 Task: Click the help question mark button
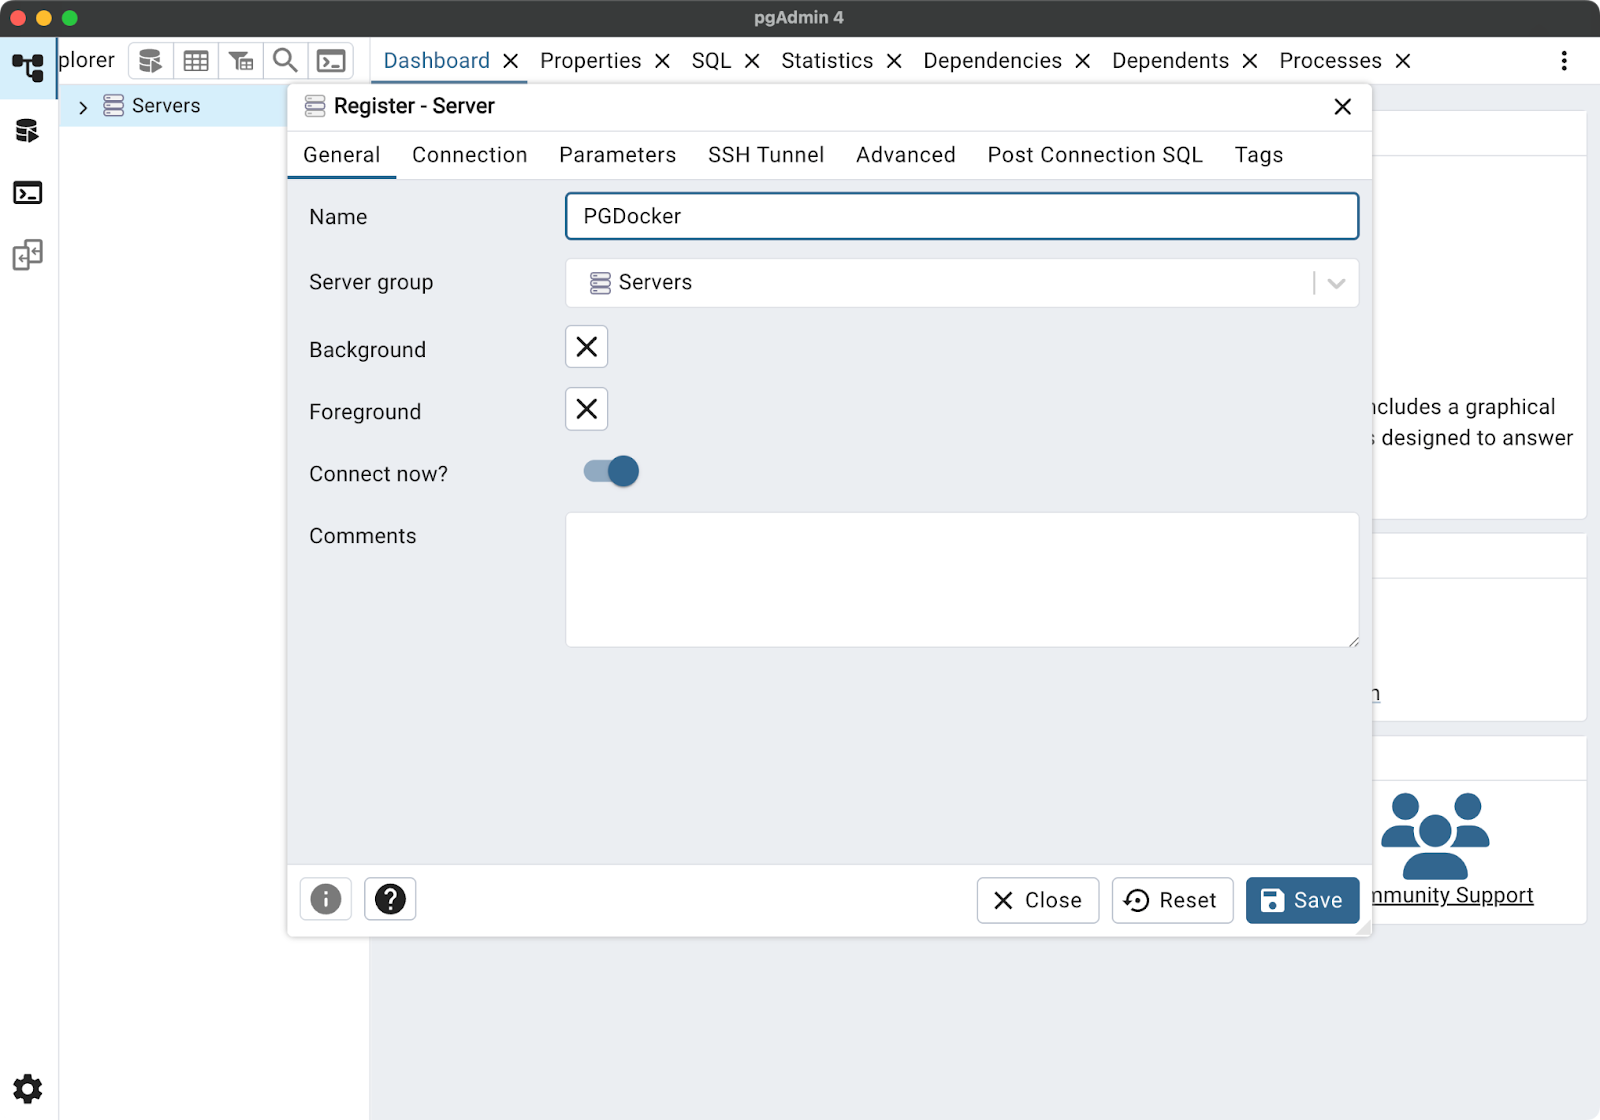coord(390,899)
